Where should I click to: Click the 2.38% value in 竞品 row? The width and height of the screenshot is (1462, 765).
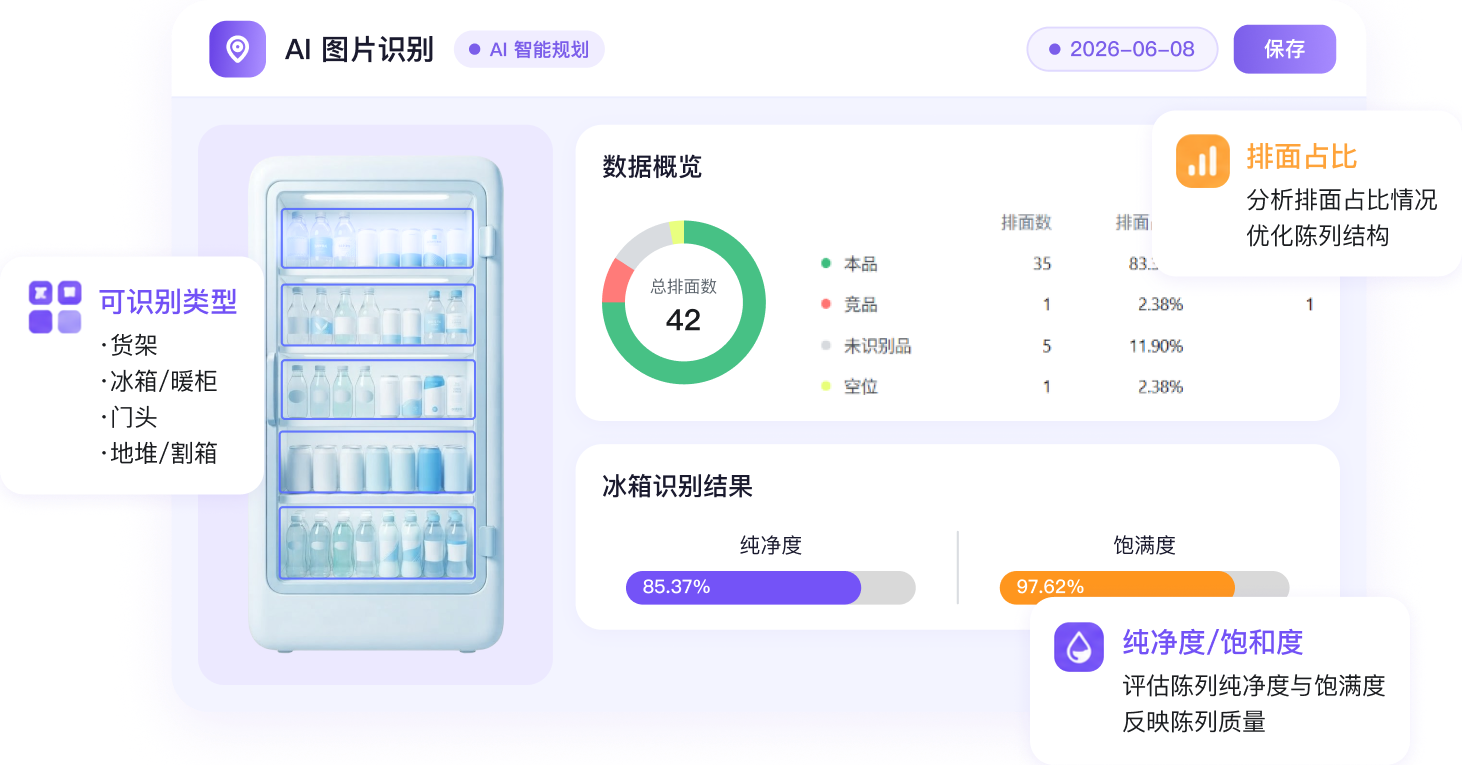pyautogui.click(x=1160, y=304)
